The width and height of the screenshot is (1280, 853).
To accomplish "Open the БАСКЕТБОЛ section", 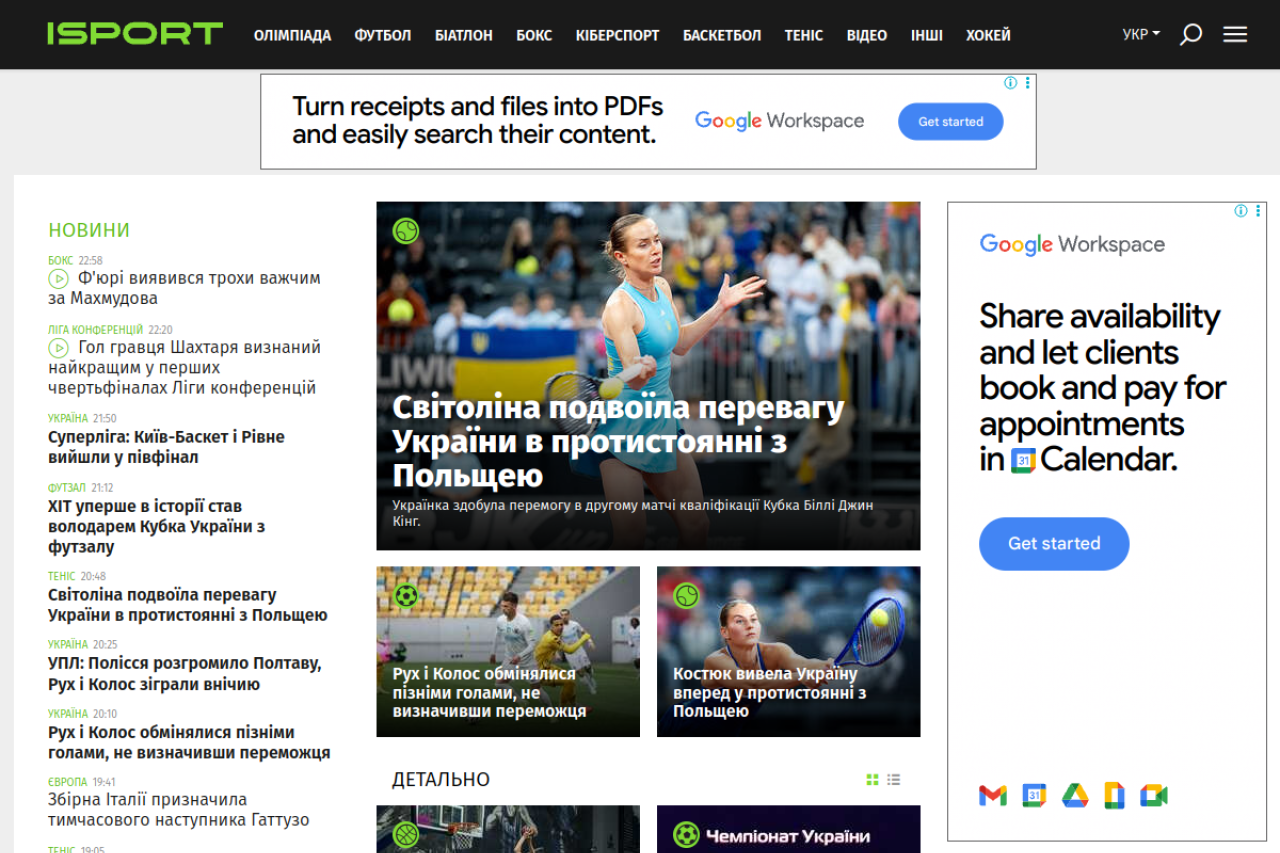I will 722,35.
